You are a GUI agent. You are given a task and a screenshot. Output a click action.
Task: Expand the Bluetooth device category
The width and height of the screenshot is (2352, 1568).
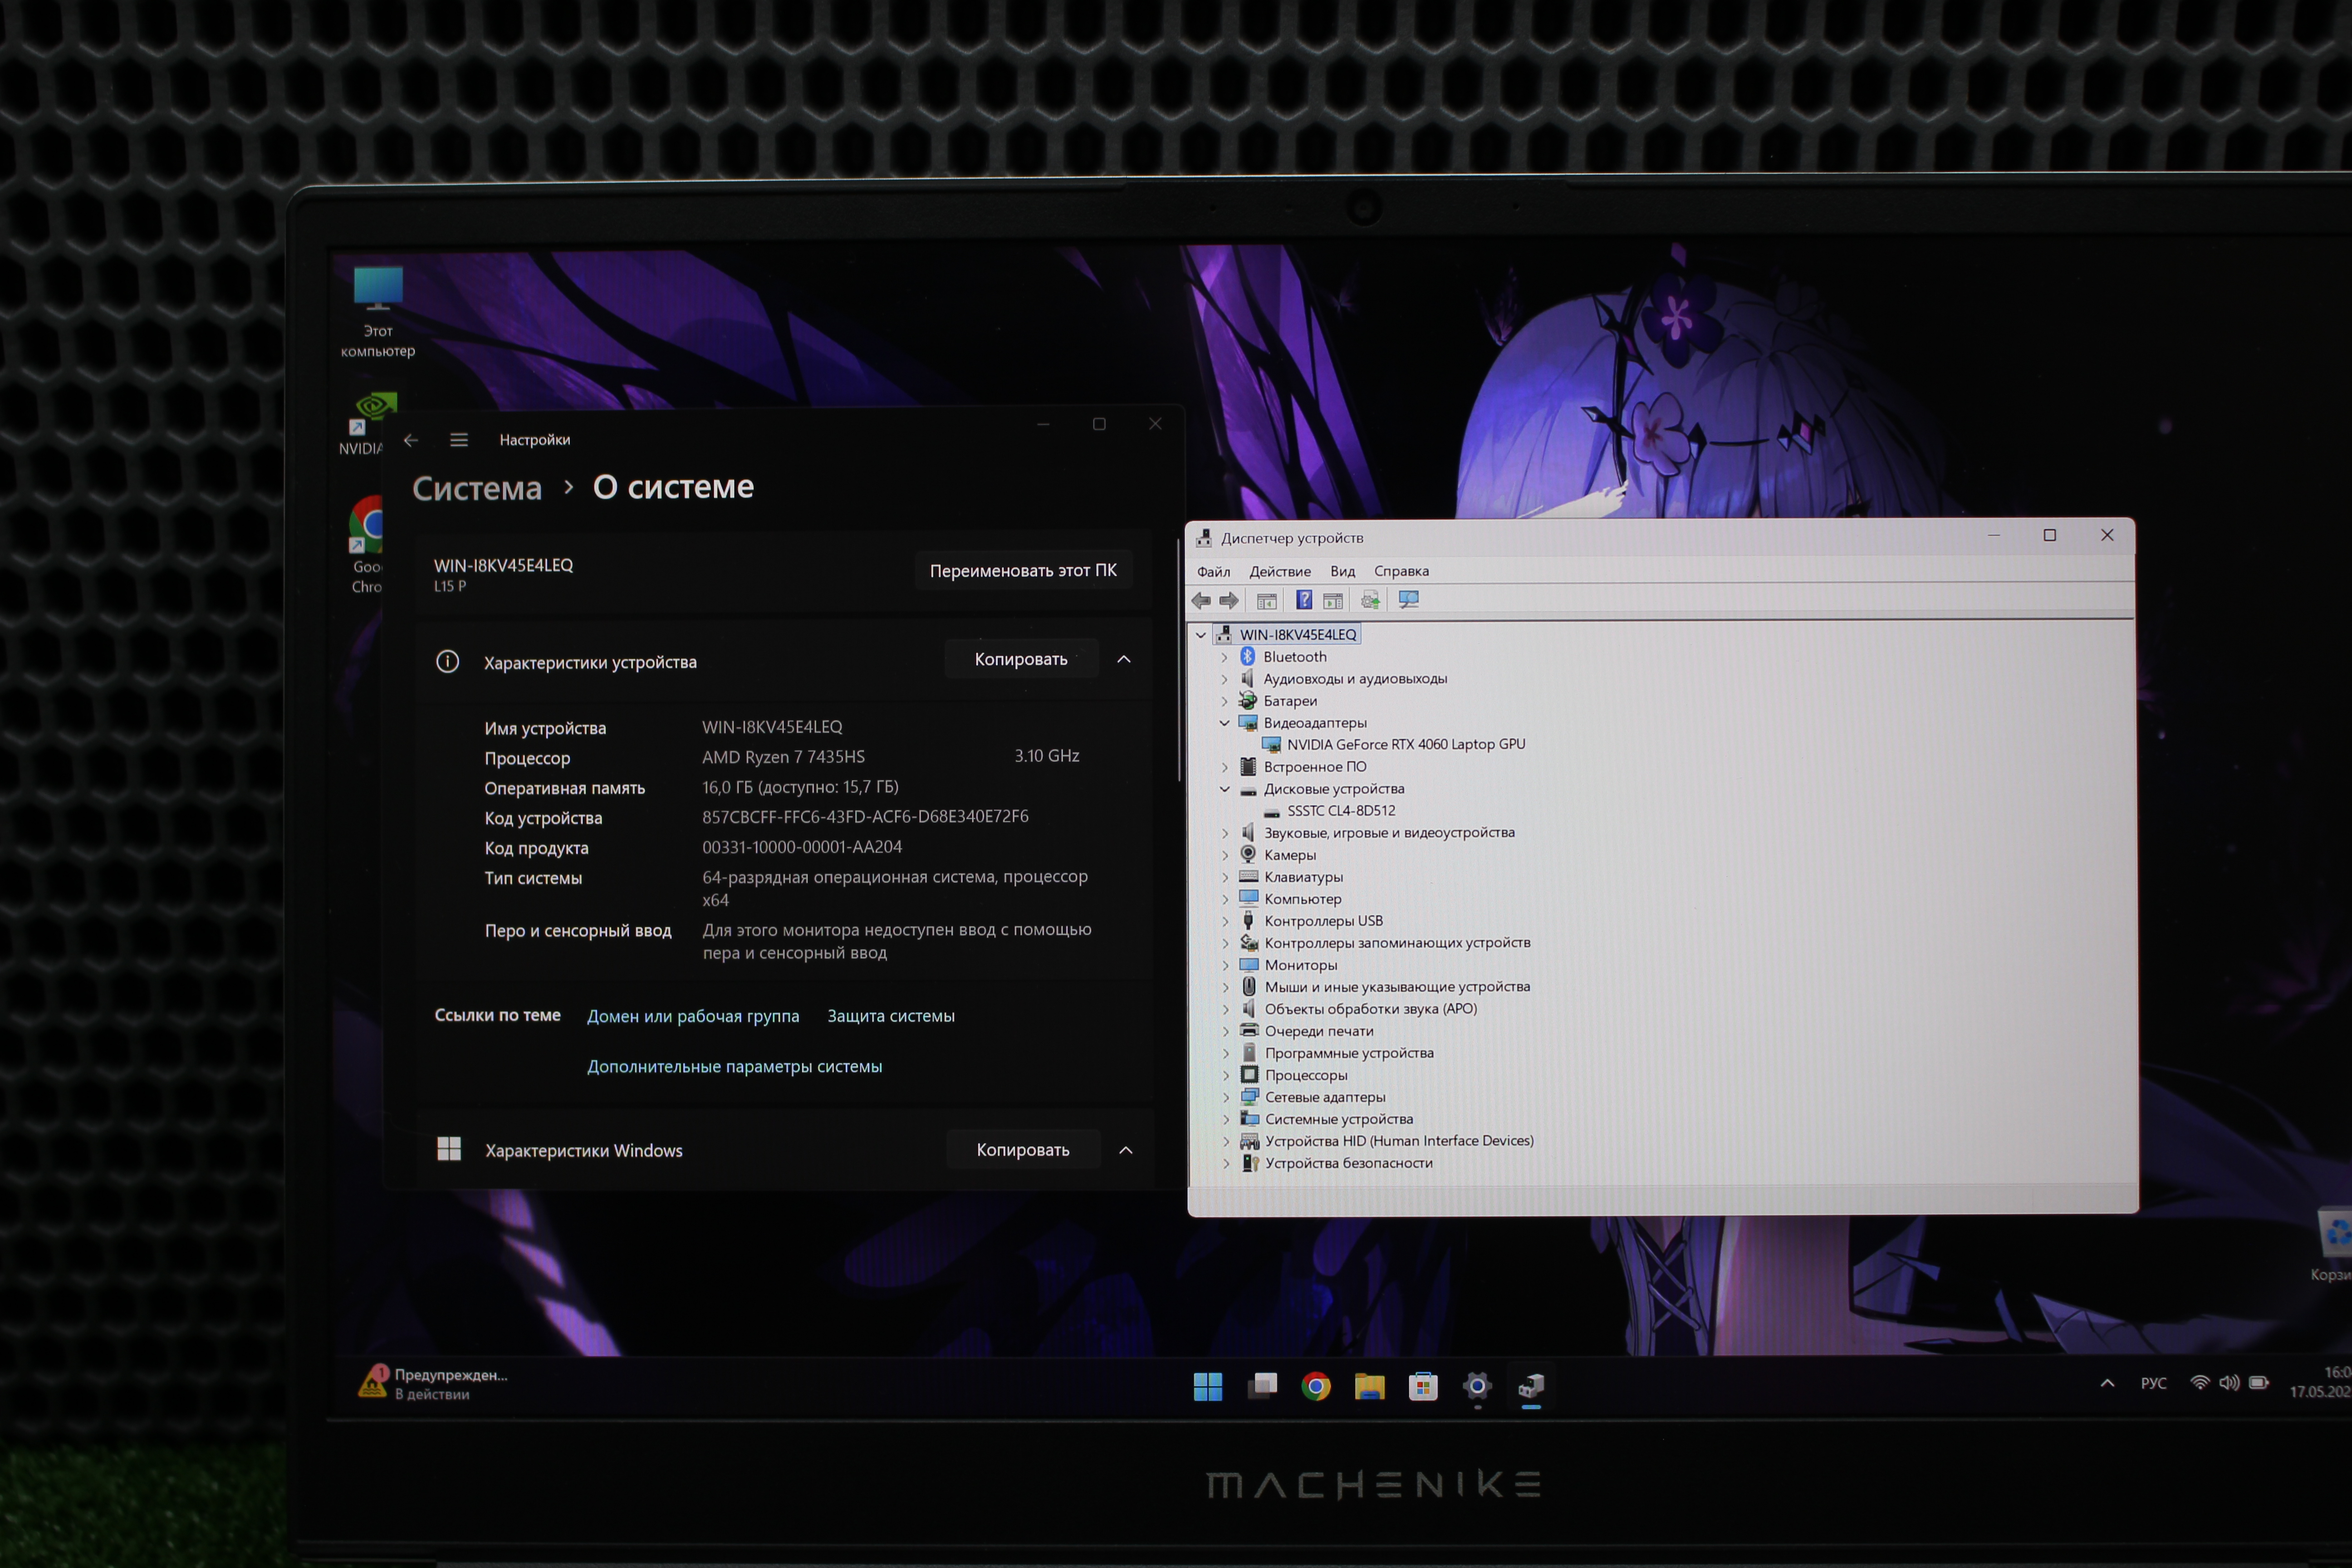(1225, 657)
